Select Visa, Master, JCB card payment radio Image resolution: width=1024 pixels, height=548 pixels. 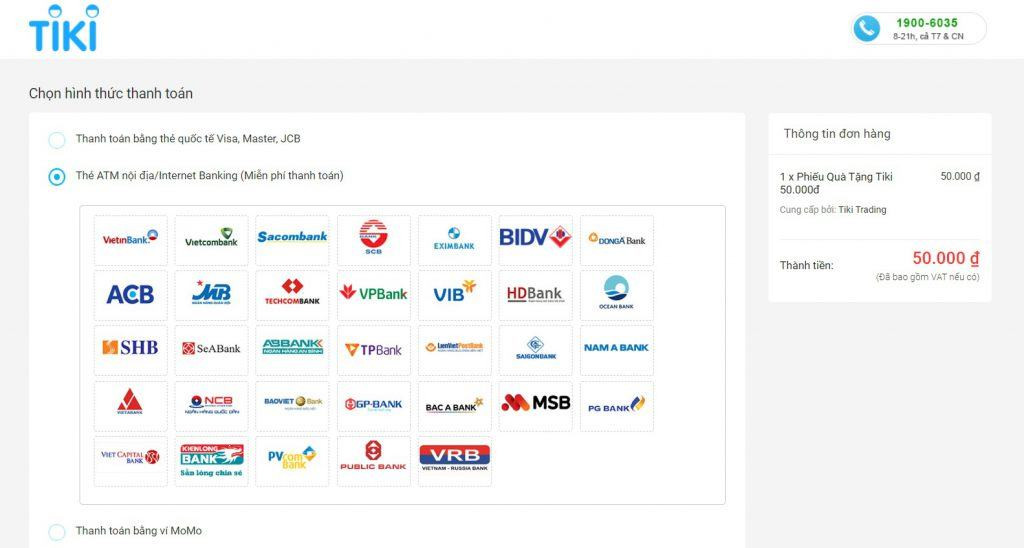pyautogui.click(x=57, y=140)
